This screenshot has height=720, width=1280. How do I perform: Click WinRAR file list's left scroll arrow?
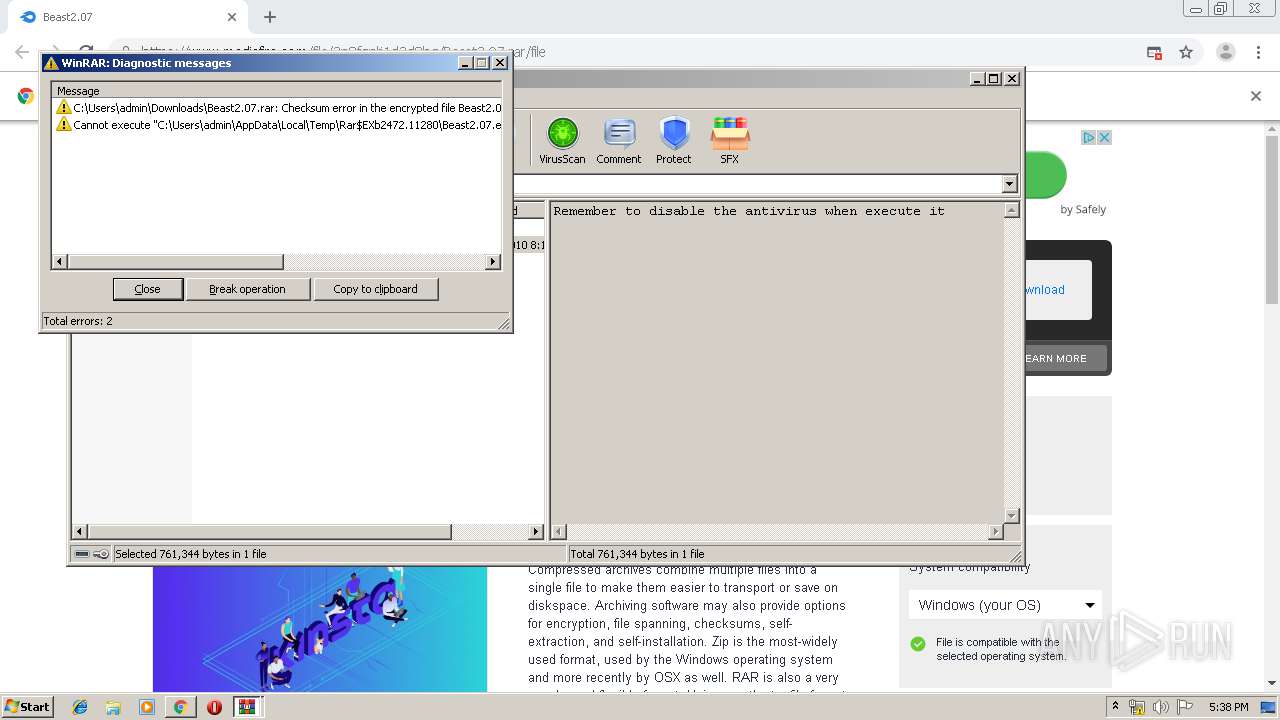click(80, 532)
